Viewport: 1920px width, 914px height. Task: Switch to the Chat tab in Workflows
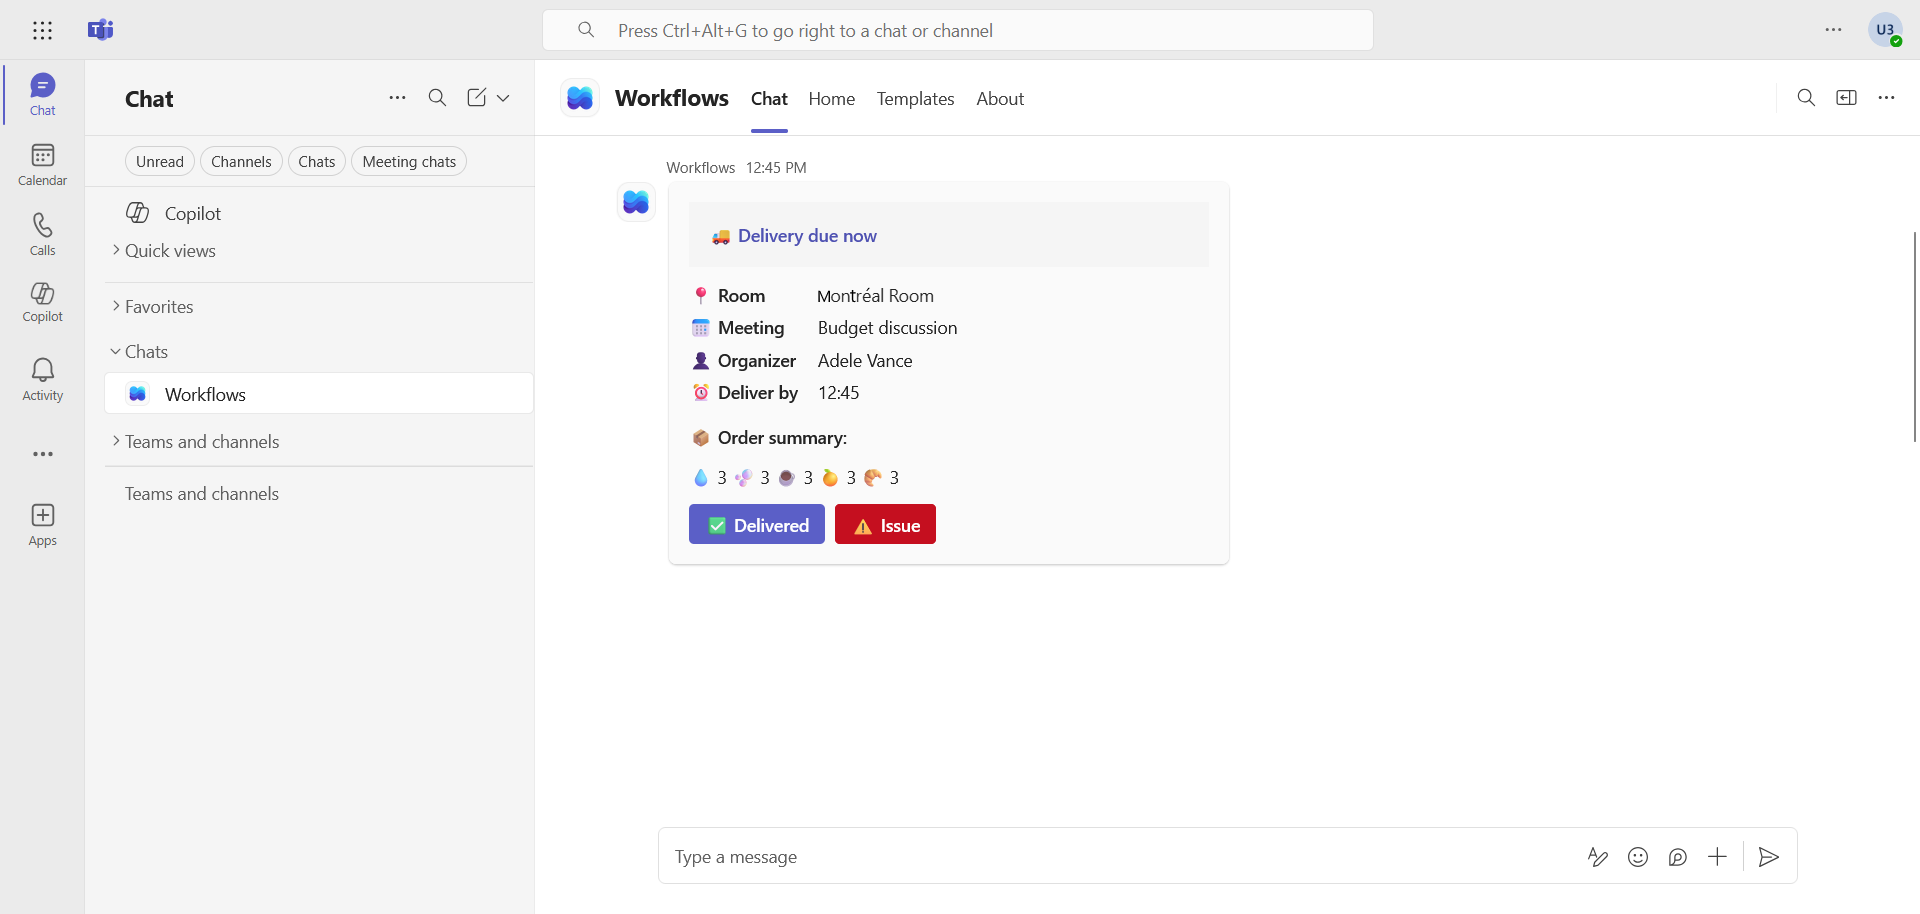[x=769, y=99]
